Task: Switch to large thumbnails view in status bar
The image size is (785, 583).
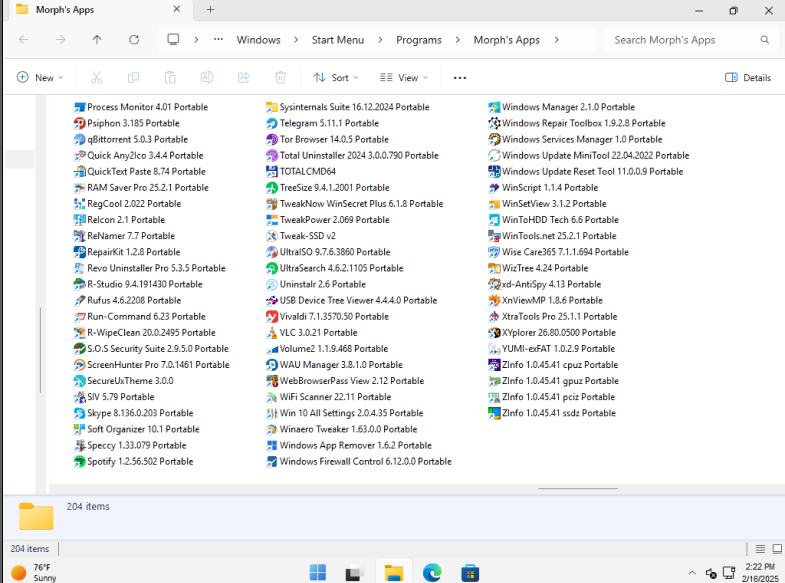Action: coord(777,549)
